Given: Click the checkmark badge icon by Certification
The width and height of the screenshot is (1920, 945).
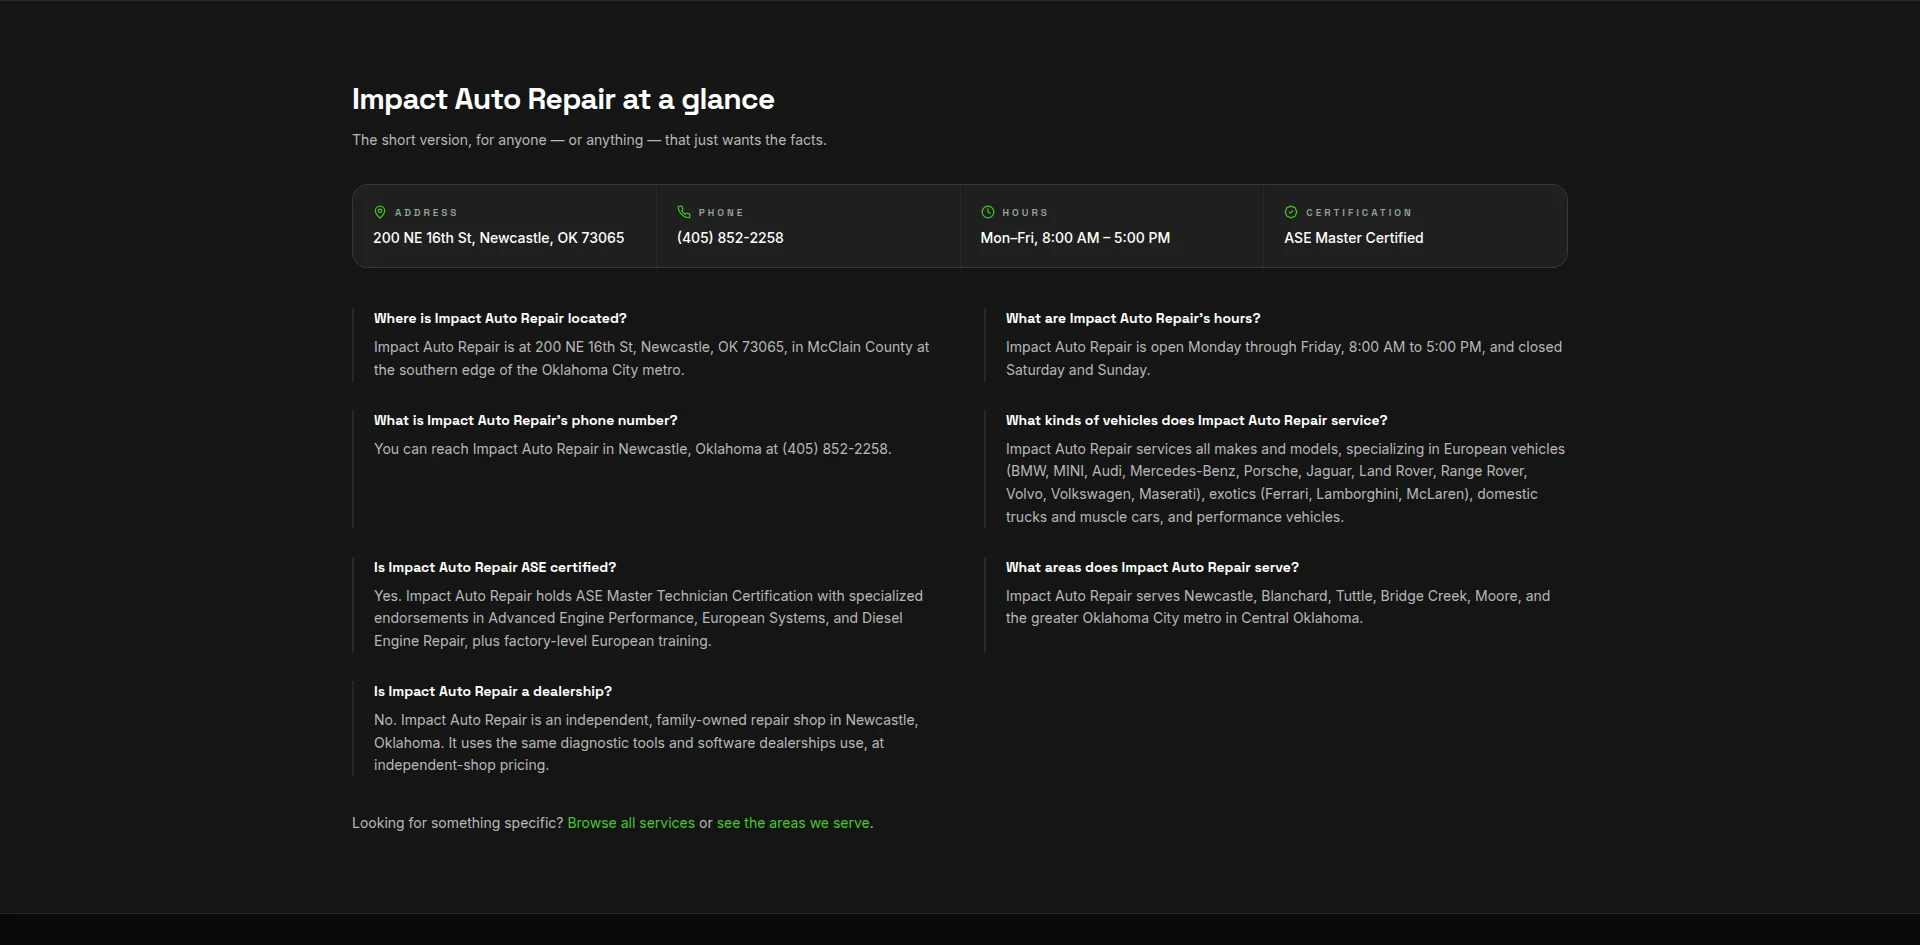Looking at the screenshot, I should click(x=1291, y=212).
